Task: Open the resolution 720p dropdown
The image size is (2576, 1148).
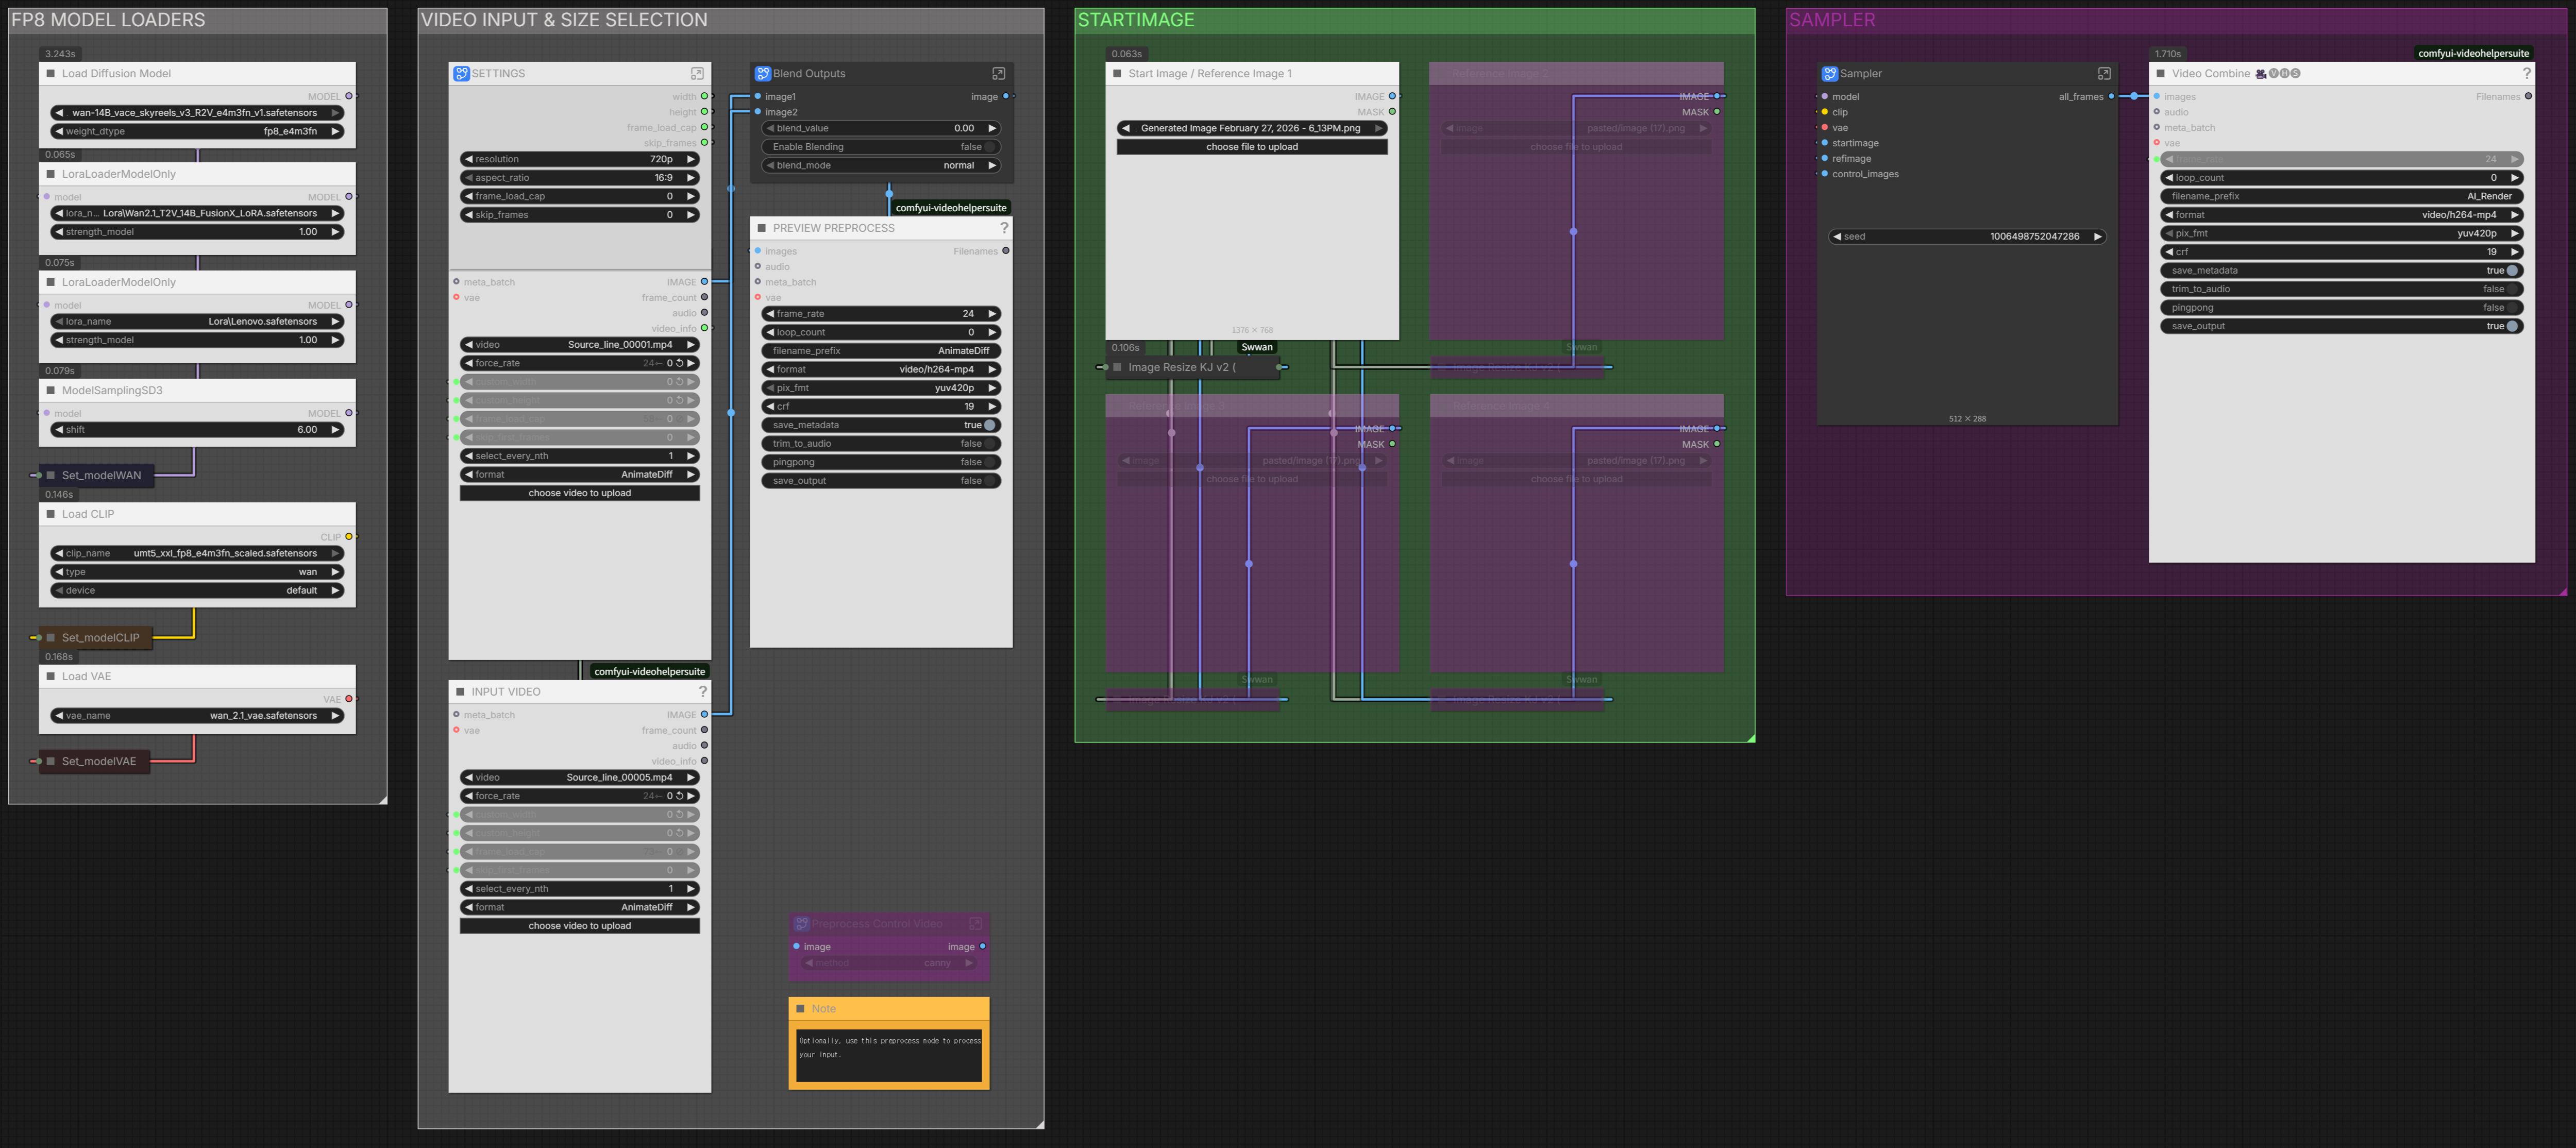Action: tap(579, 159)
